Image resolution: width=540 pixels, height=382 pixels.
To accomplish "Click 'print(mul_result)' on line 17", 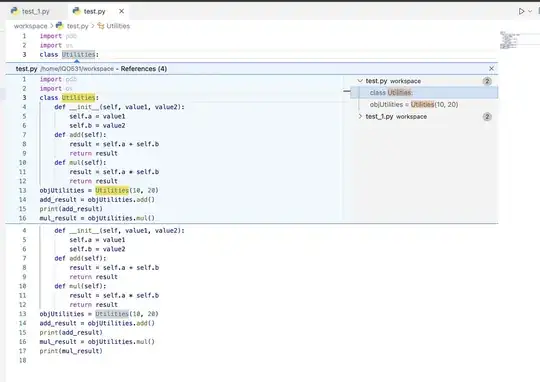I will click(x=71, y=351).
